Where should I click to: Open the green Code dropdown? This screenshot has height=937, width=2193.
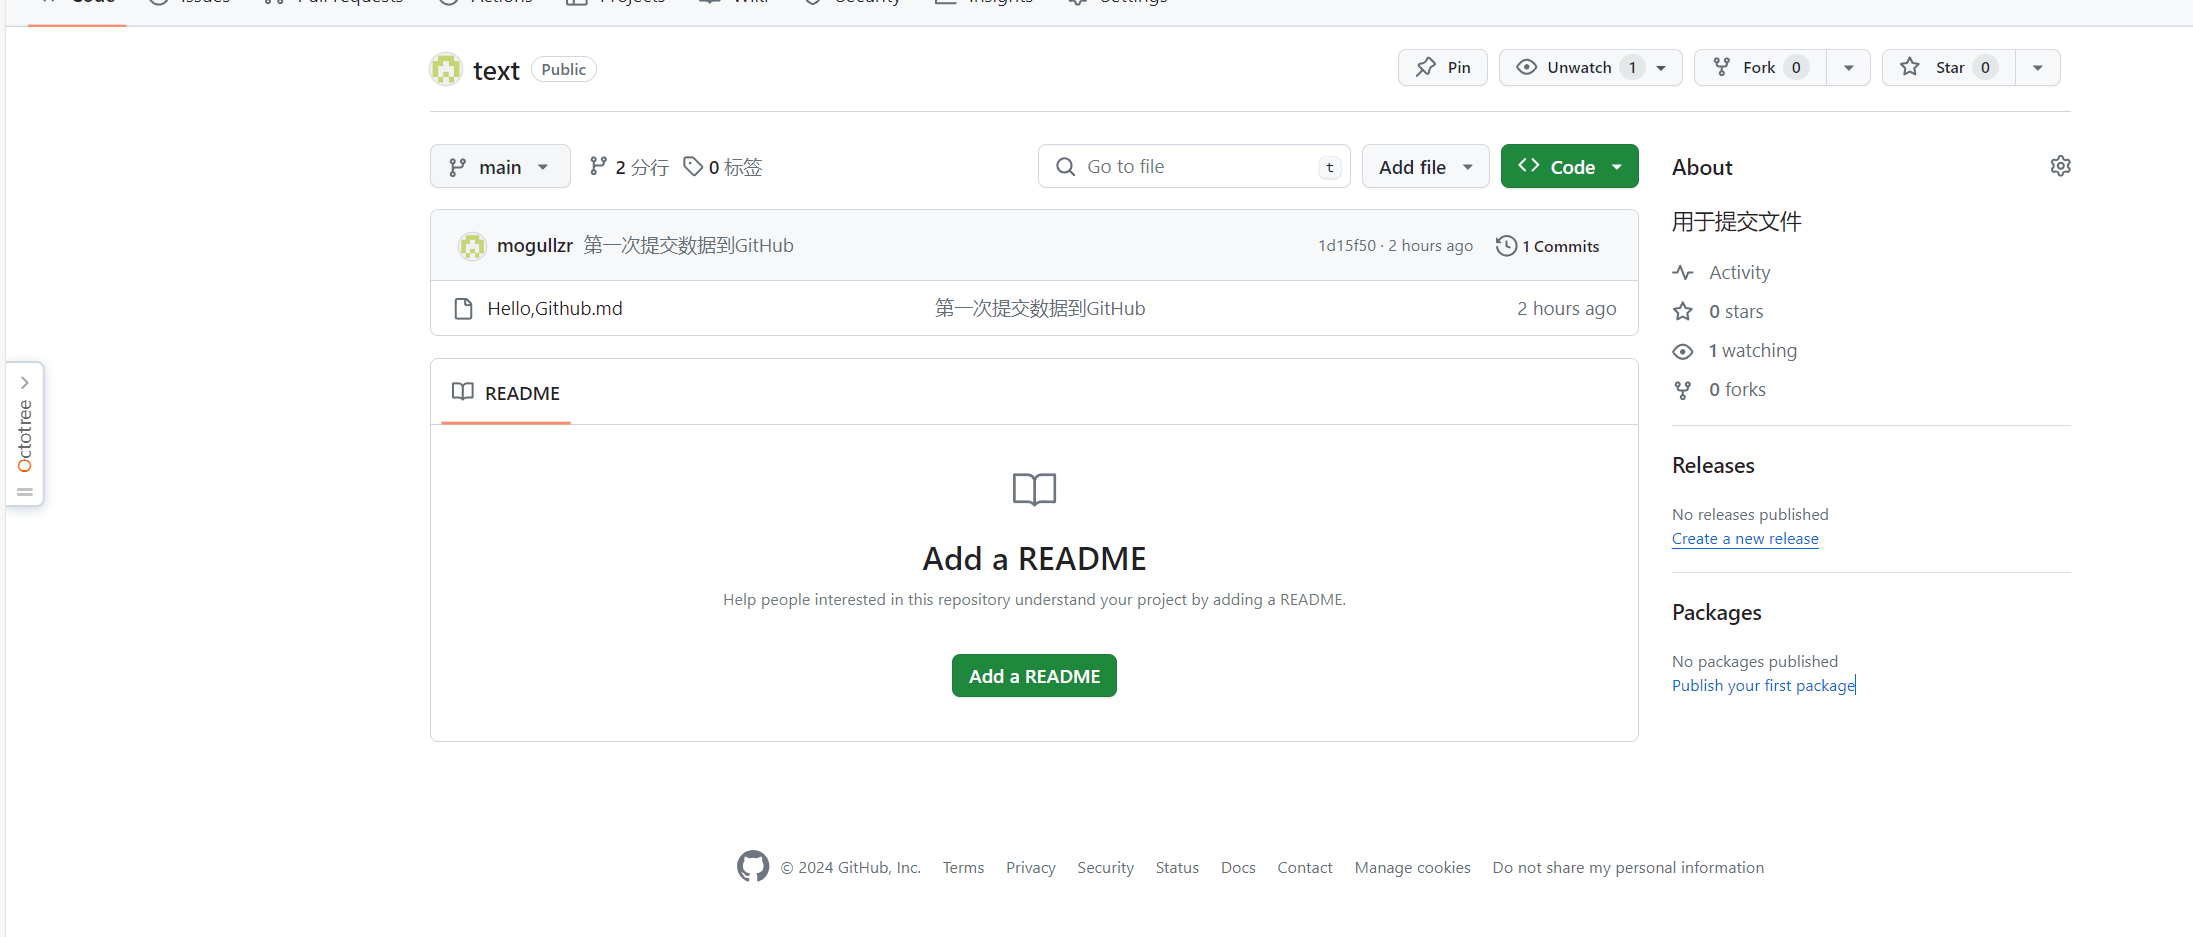1570,167
